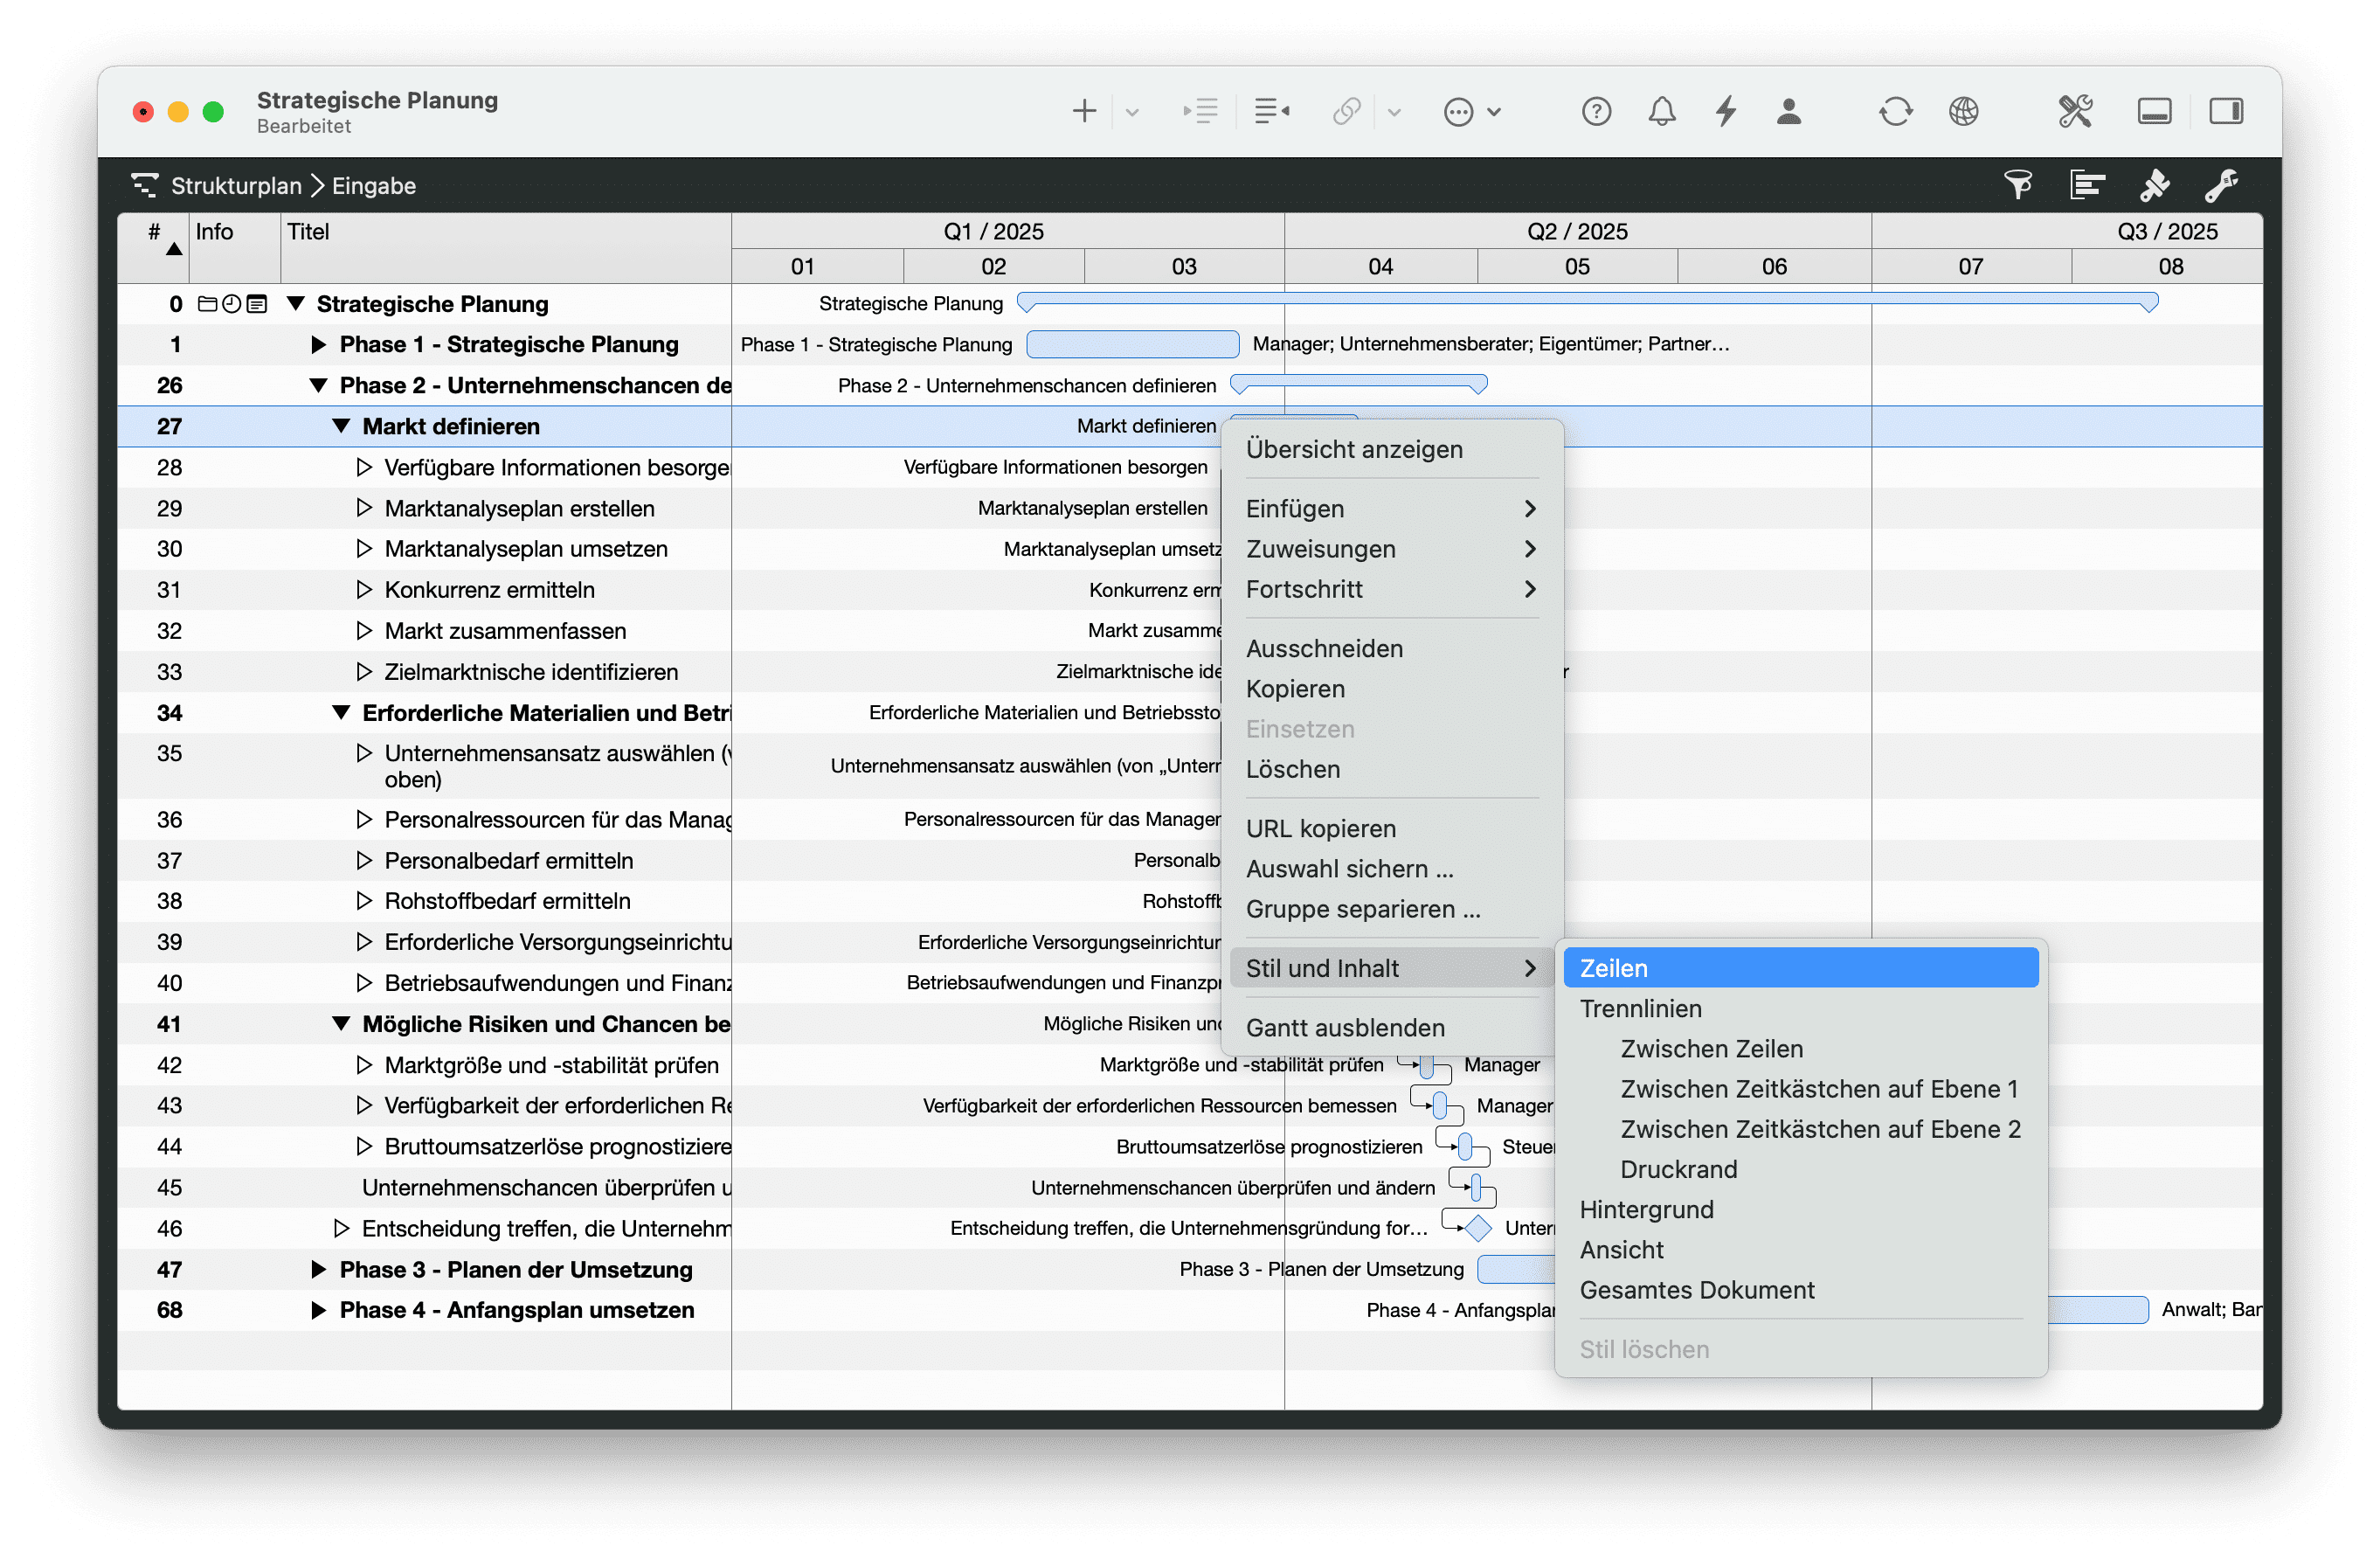2380x1559 pixels.
Task: Click the milestone diamond in row 46
Action: (x=1477, y=1227)
